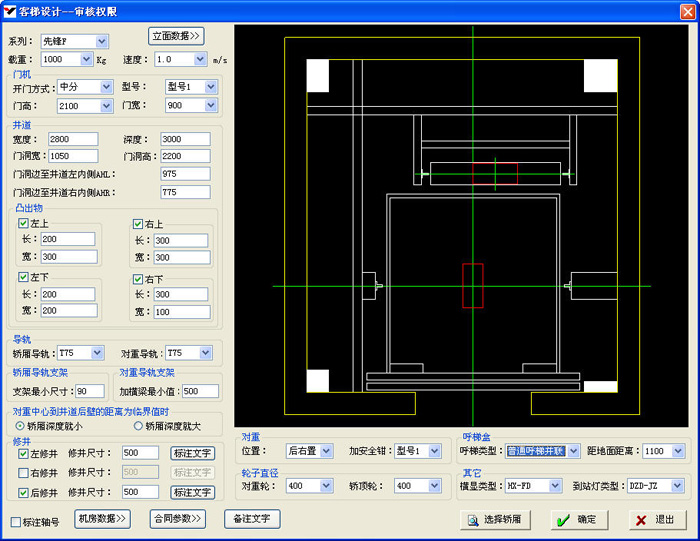Click the 合同参数>> button
Viewport: 700px width, 541px height.
[x=178, y=519]
